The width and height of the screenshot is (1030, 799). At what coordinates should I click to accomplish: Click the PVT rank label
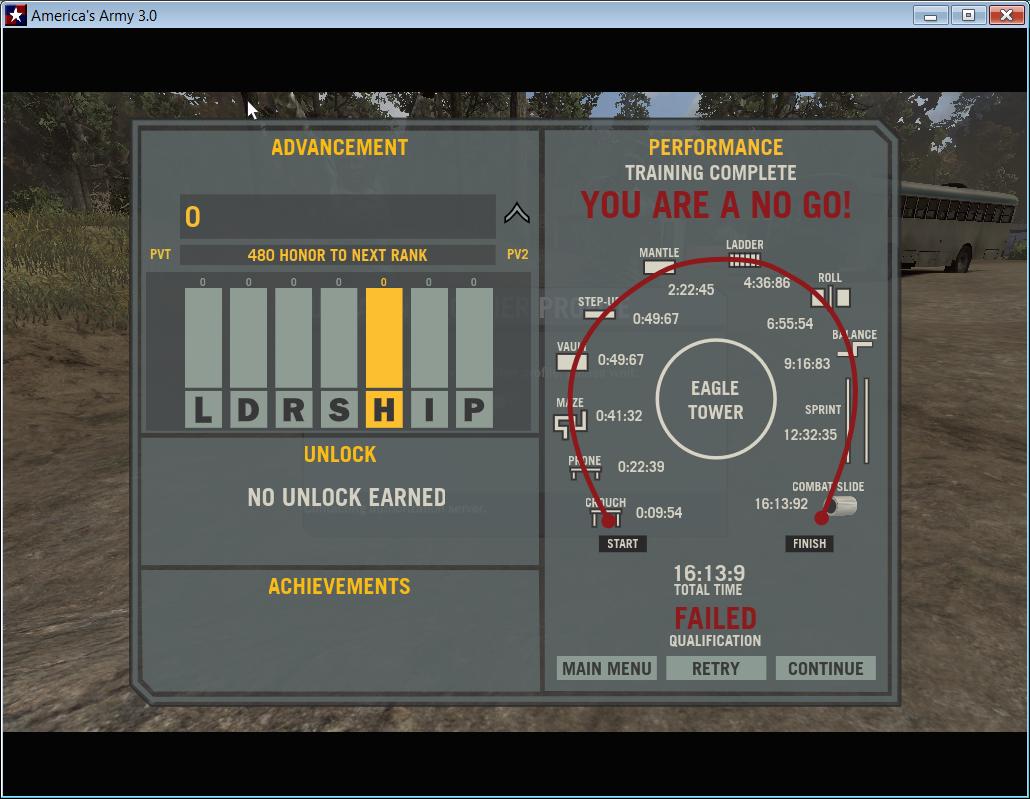[160, 254]
